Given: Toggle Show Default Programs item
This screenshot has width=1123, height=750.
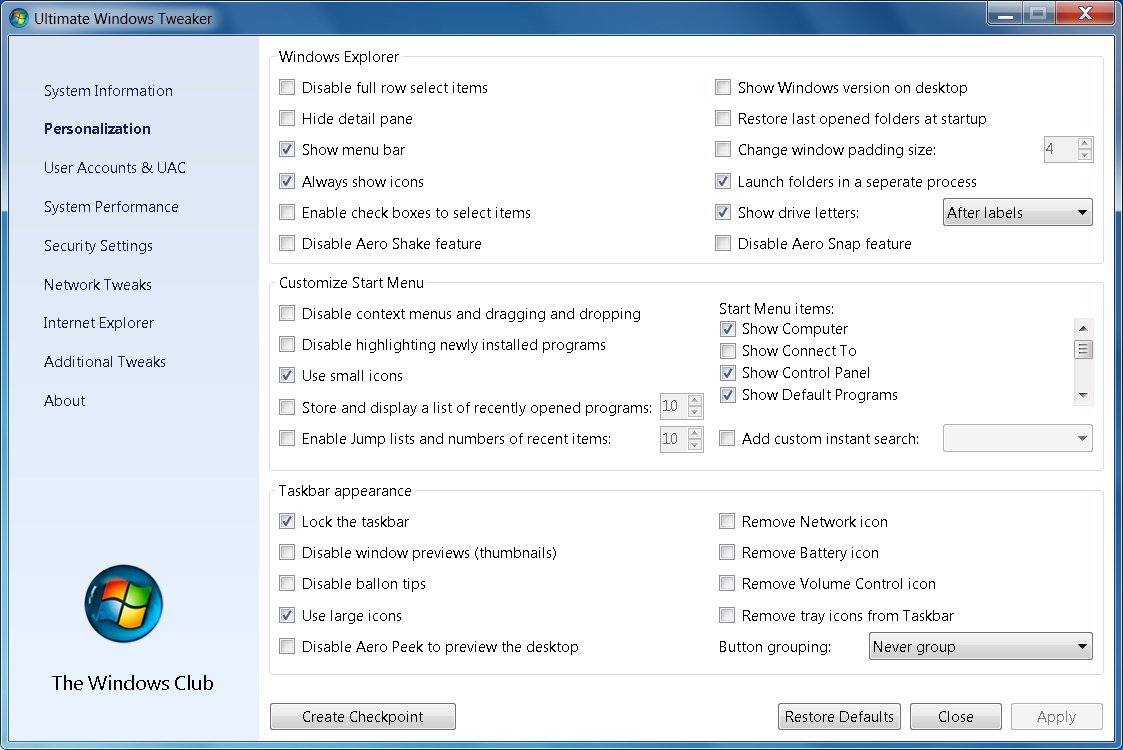Looking at the screenshot, I should tap(728, 395).
